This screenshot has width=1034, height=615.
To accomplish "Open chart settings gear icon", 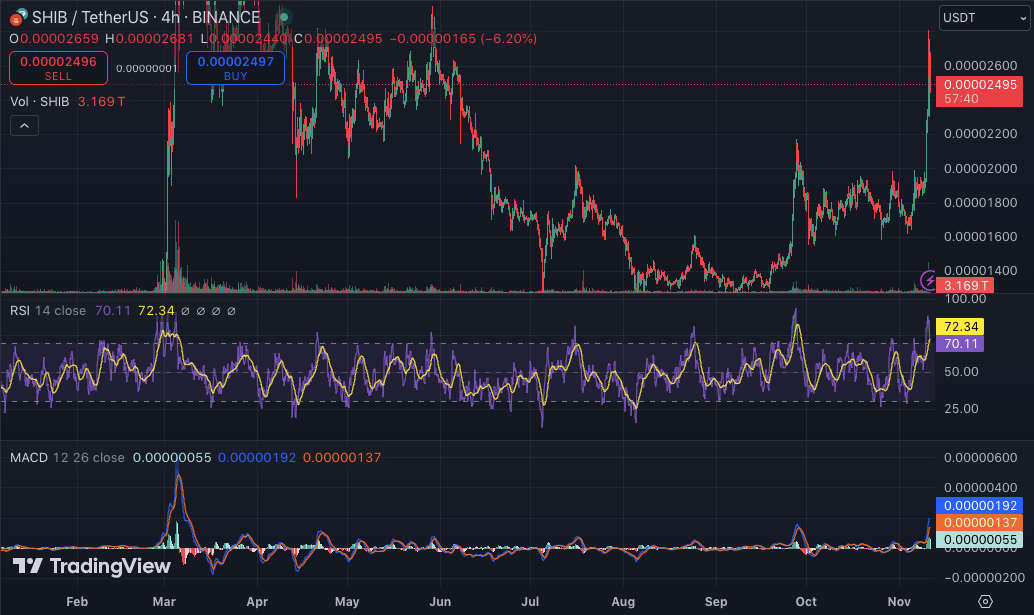I will (985, 601).
